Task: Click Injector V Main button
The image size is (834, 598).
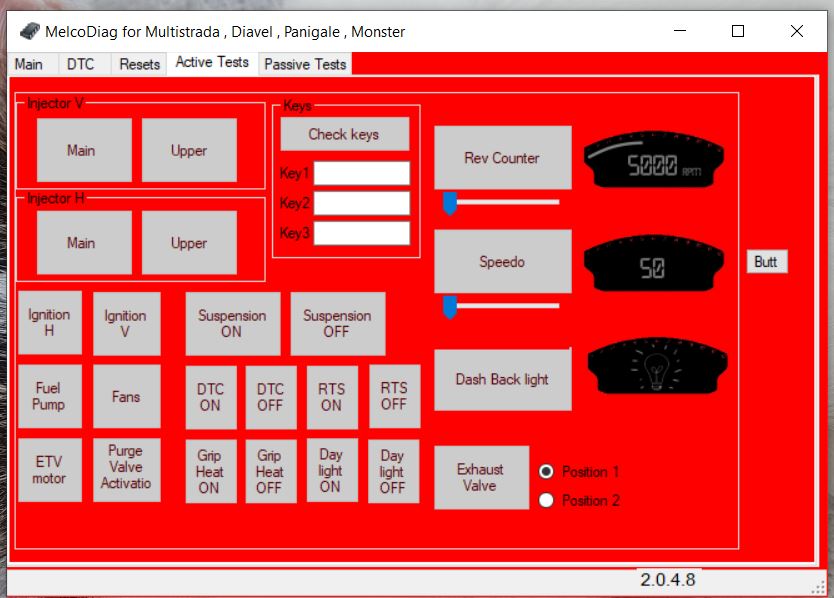Action: coord(82,150)
